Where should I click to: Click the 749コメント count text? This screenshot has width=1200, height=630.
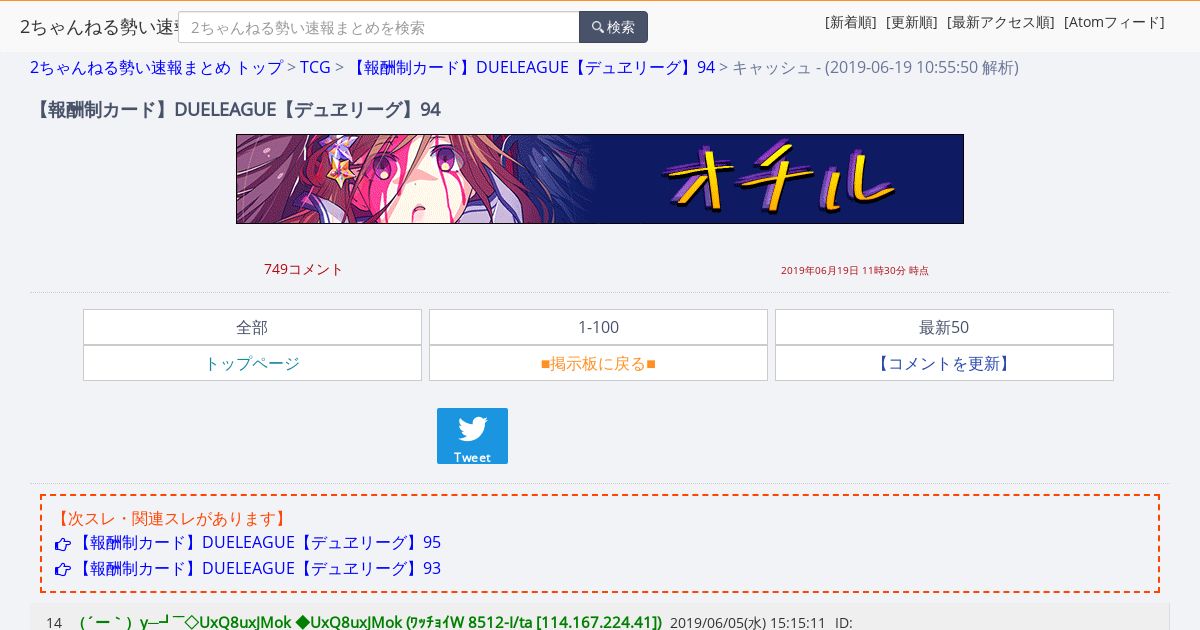tap(303, 269)
